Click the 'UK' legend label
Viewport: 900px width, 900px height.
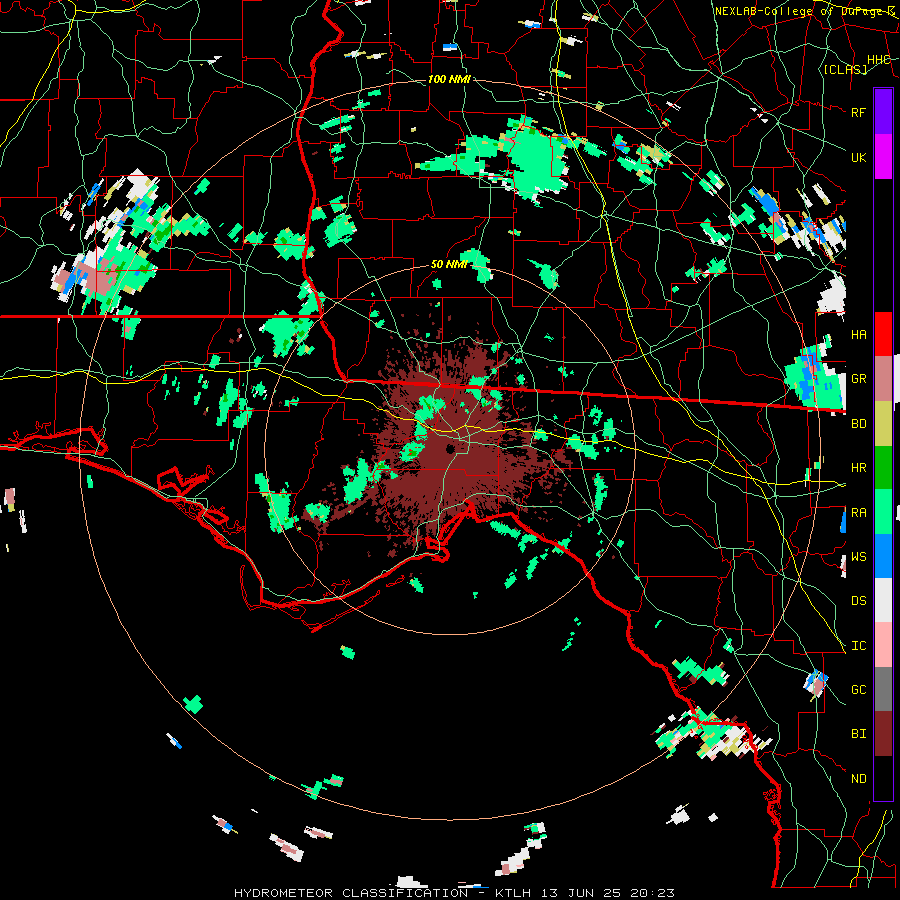[858, 157]
